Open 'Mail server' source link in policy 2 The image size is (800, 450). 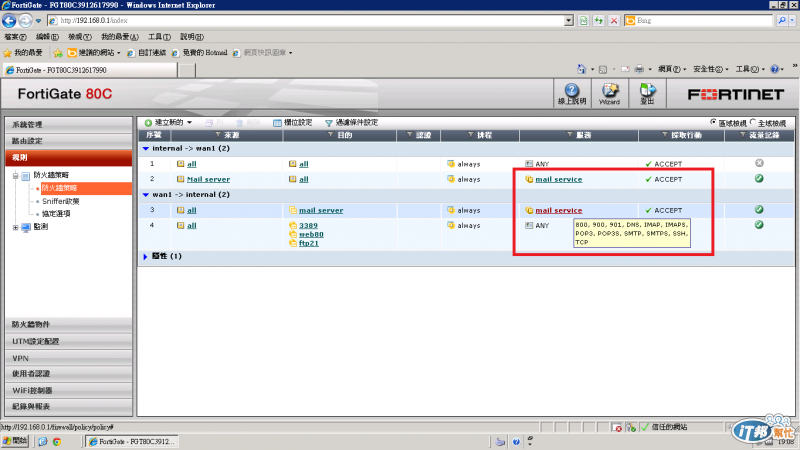[208, 179]
